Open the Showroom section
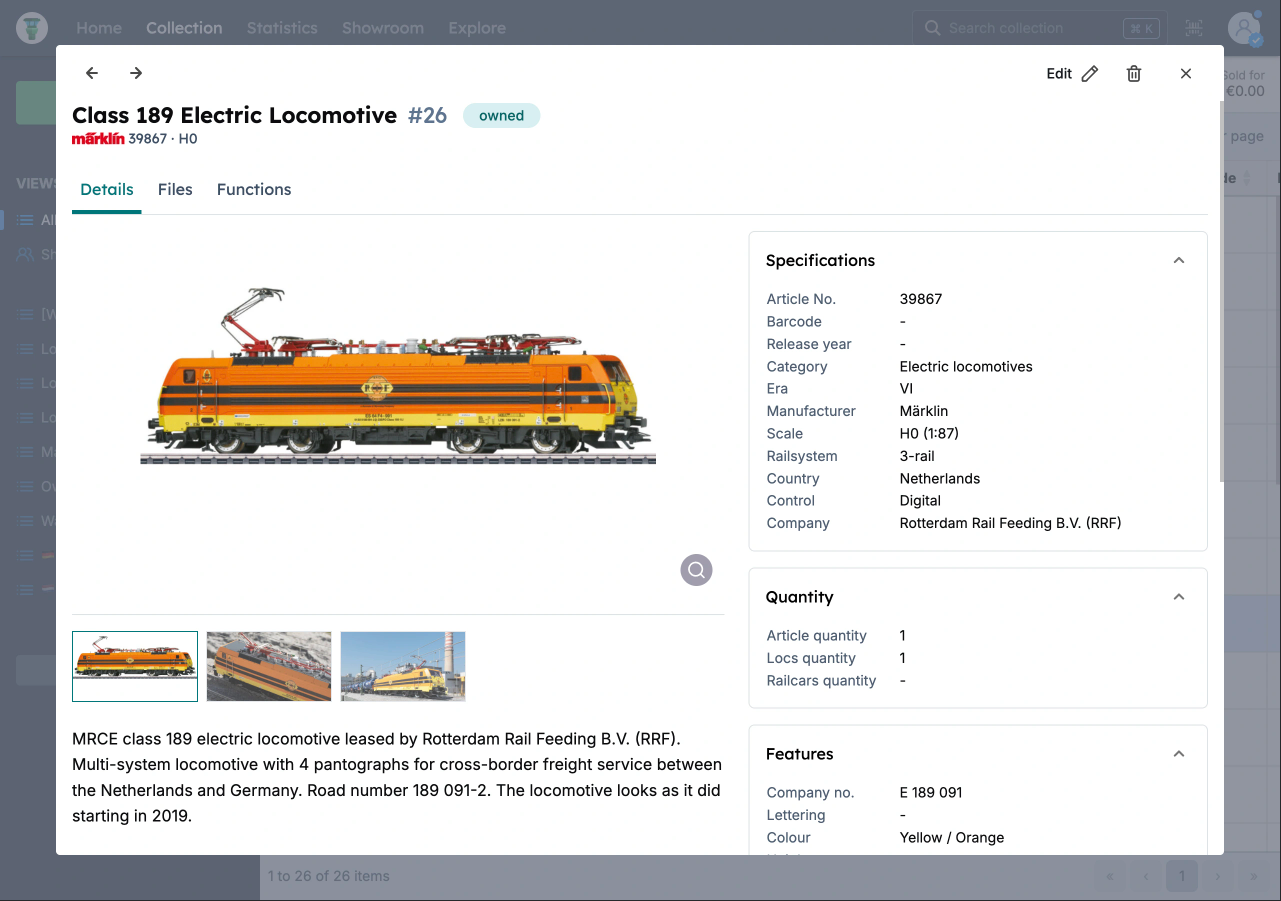Screen dimensions: 1281x901 point(383,28)
